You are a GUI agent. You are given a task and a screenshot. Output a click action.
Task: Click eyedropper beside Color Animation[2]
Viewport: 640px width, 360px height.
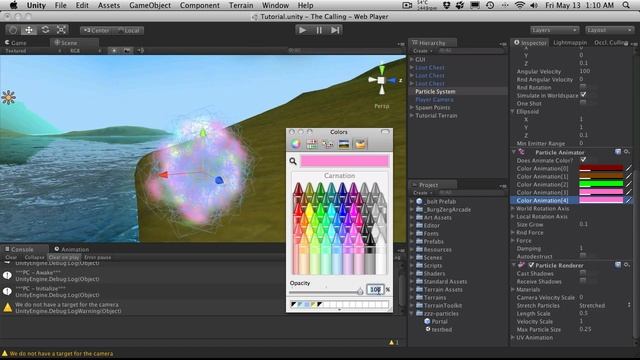[x=629, y=184]
